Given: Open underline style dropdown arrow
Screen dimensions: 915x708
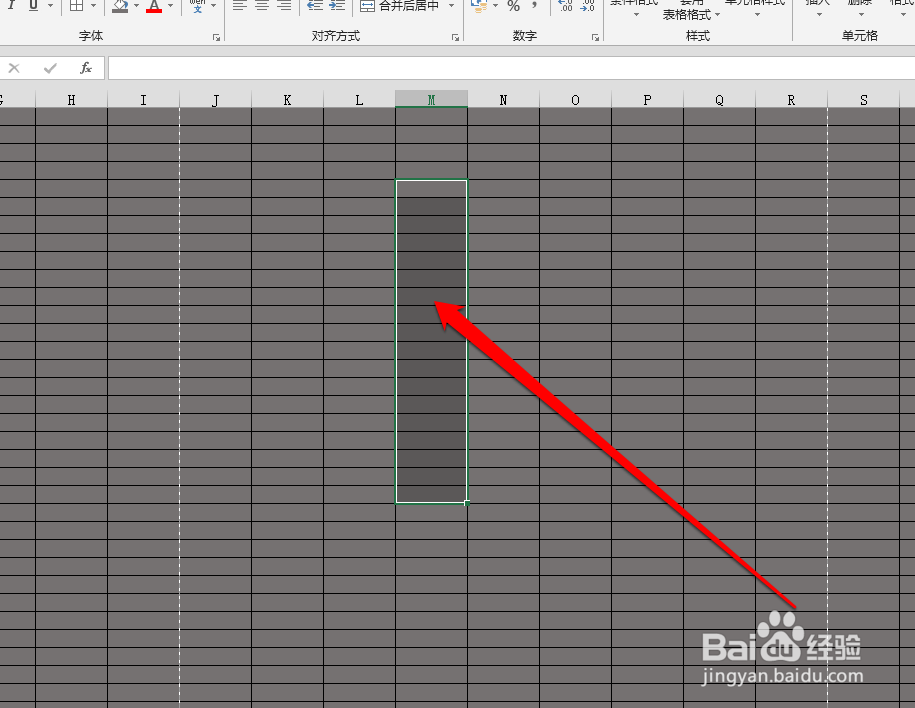Looking at the screenshot, I should (x=50, y=5).
